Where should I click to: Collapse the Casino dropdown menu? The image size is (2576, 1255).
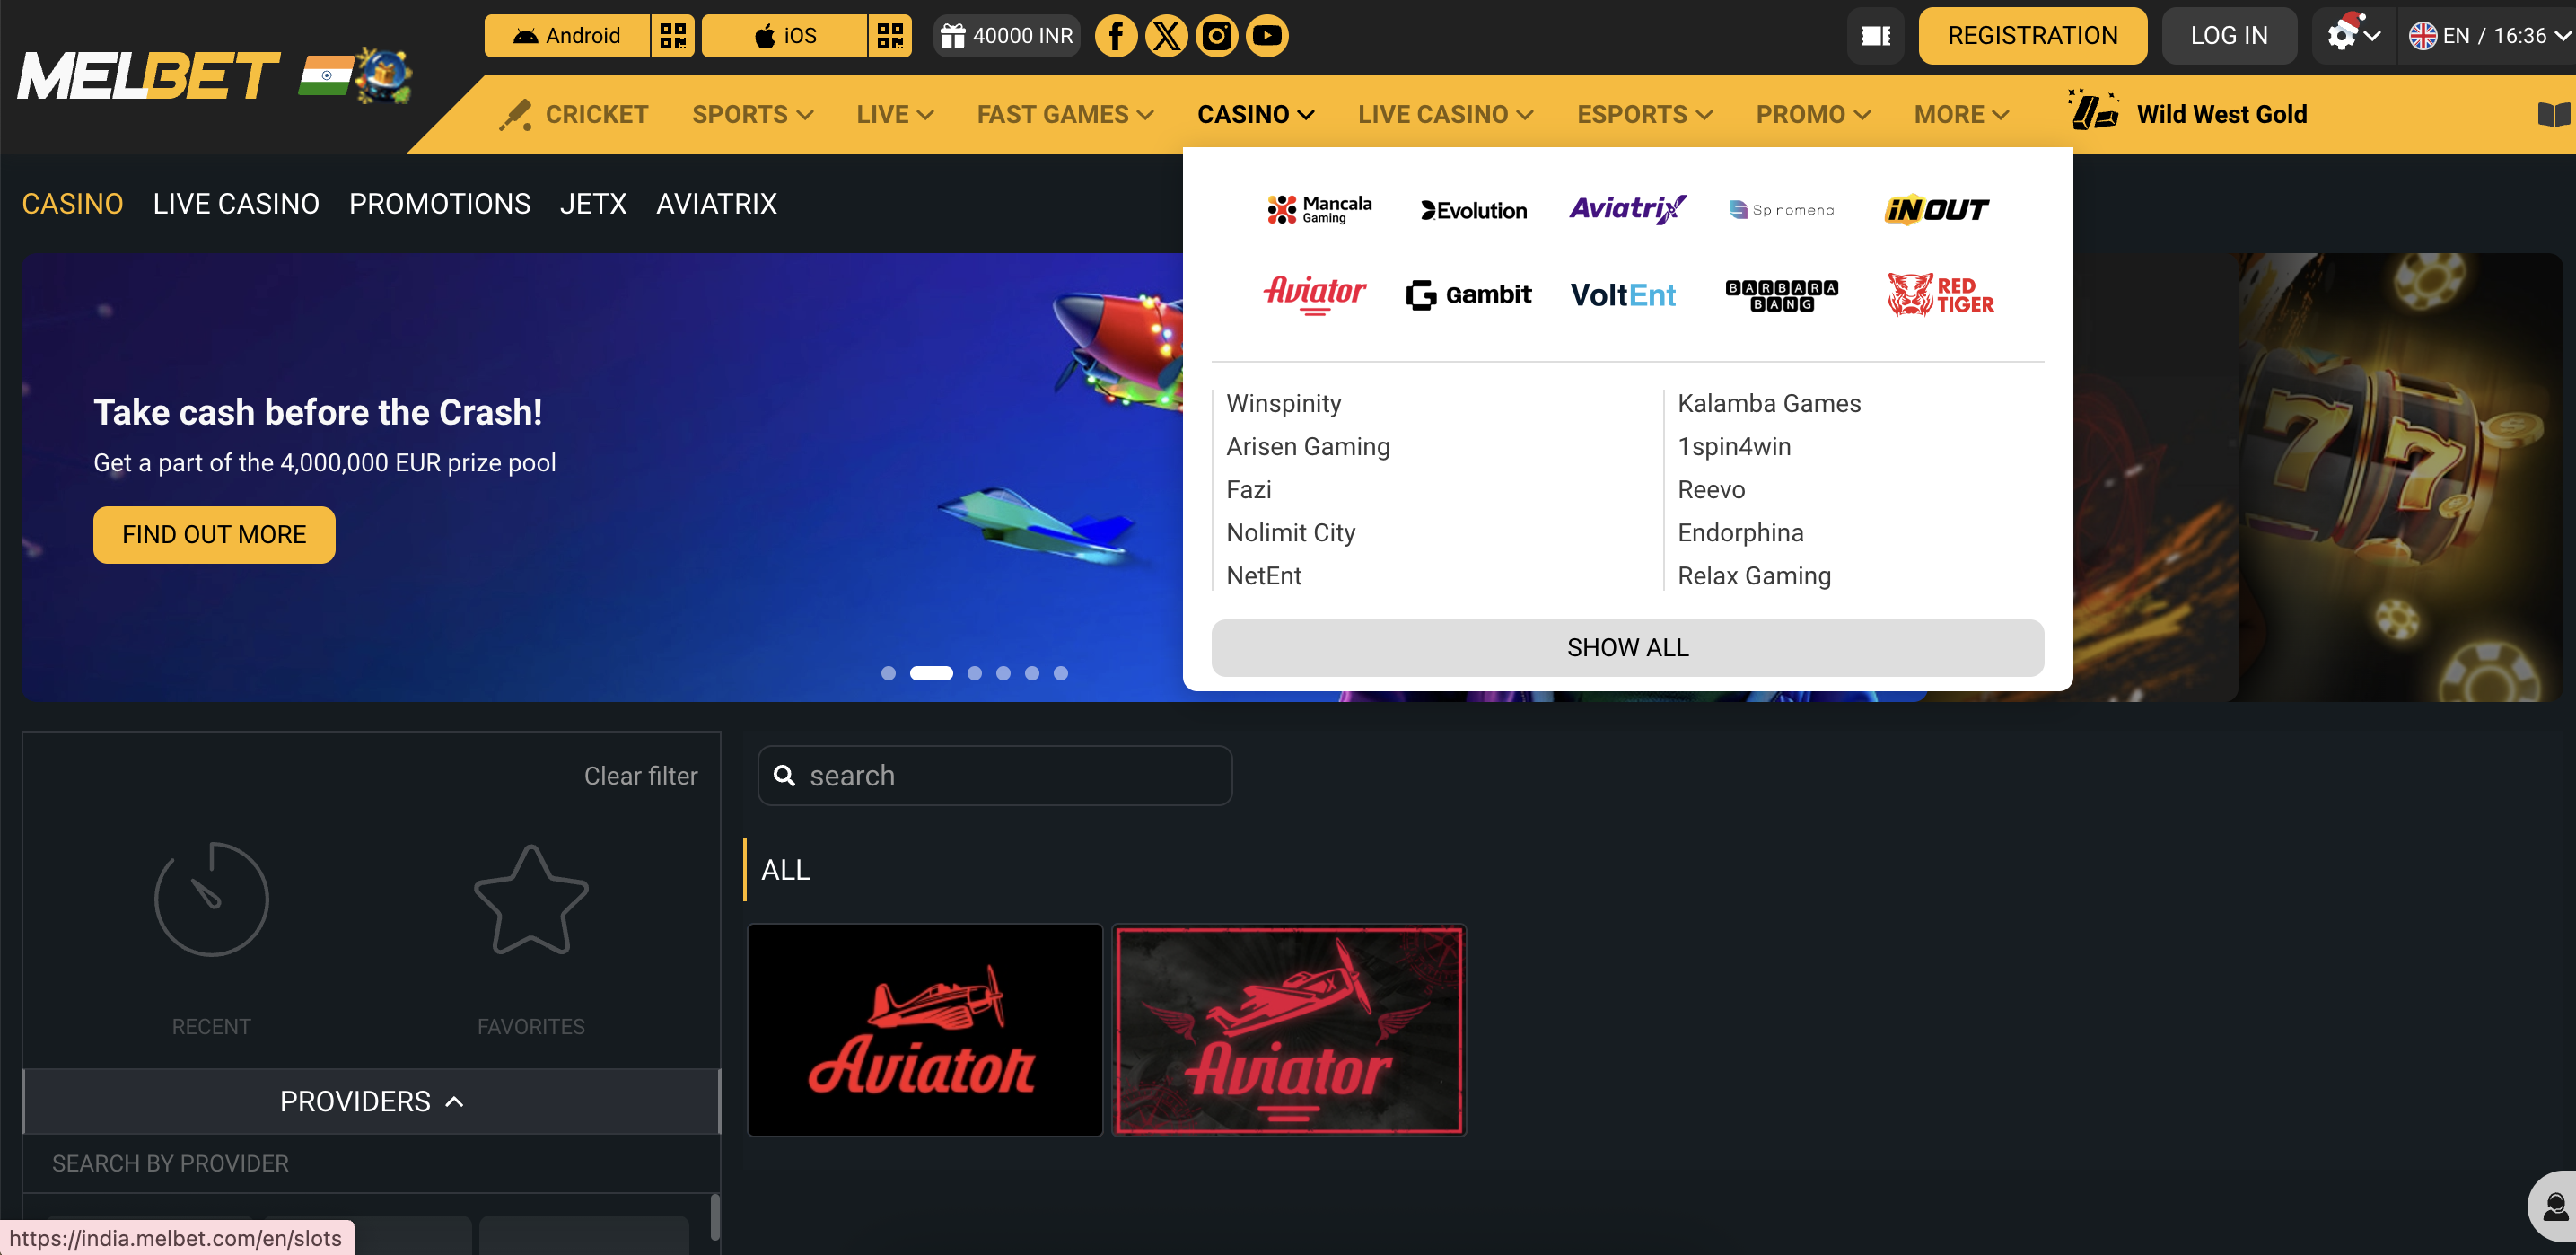(x=1255, y=114)
